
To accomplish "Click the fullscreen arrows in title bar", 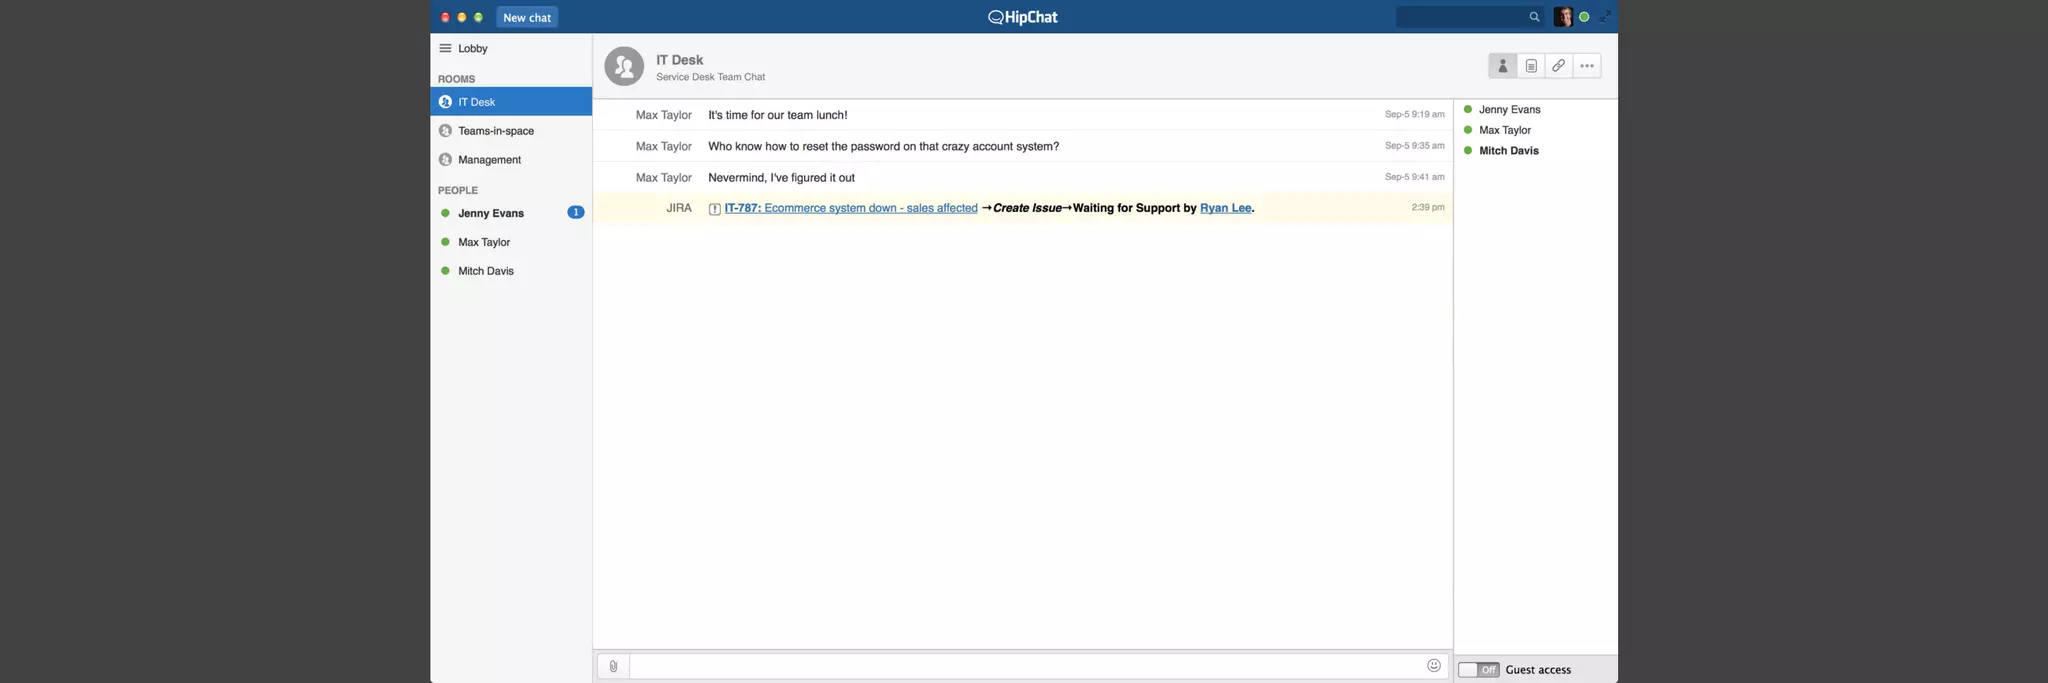I will pos(1604,17).
